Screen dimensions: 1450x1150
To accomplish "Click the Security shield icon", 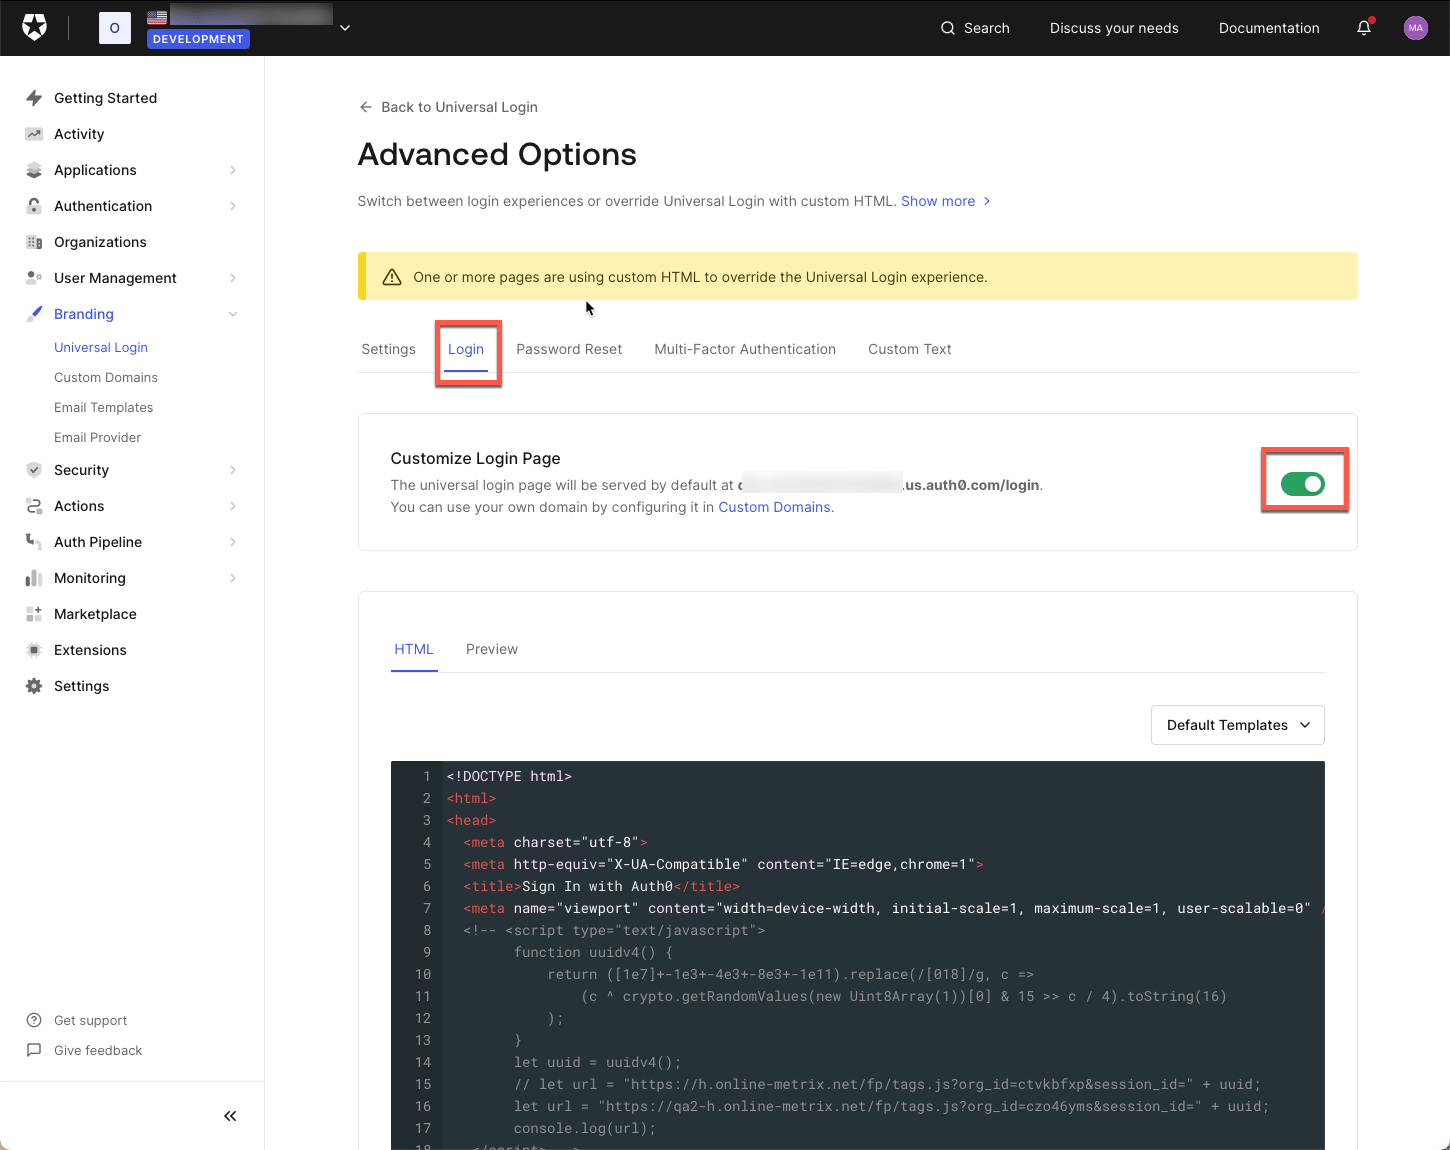I will tap(33, 469).
